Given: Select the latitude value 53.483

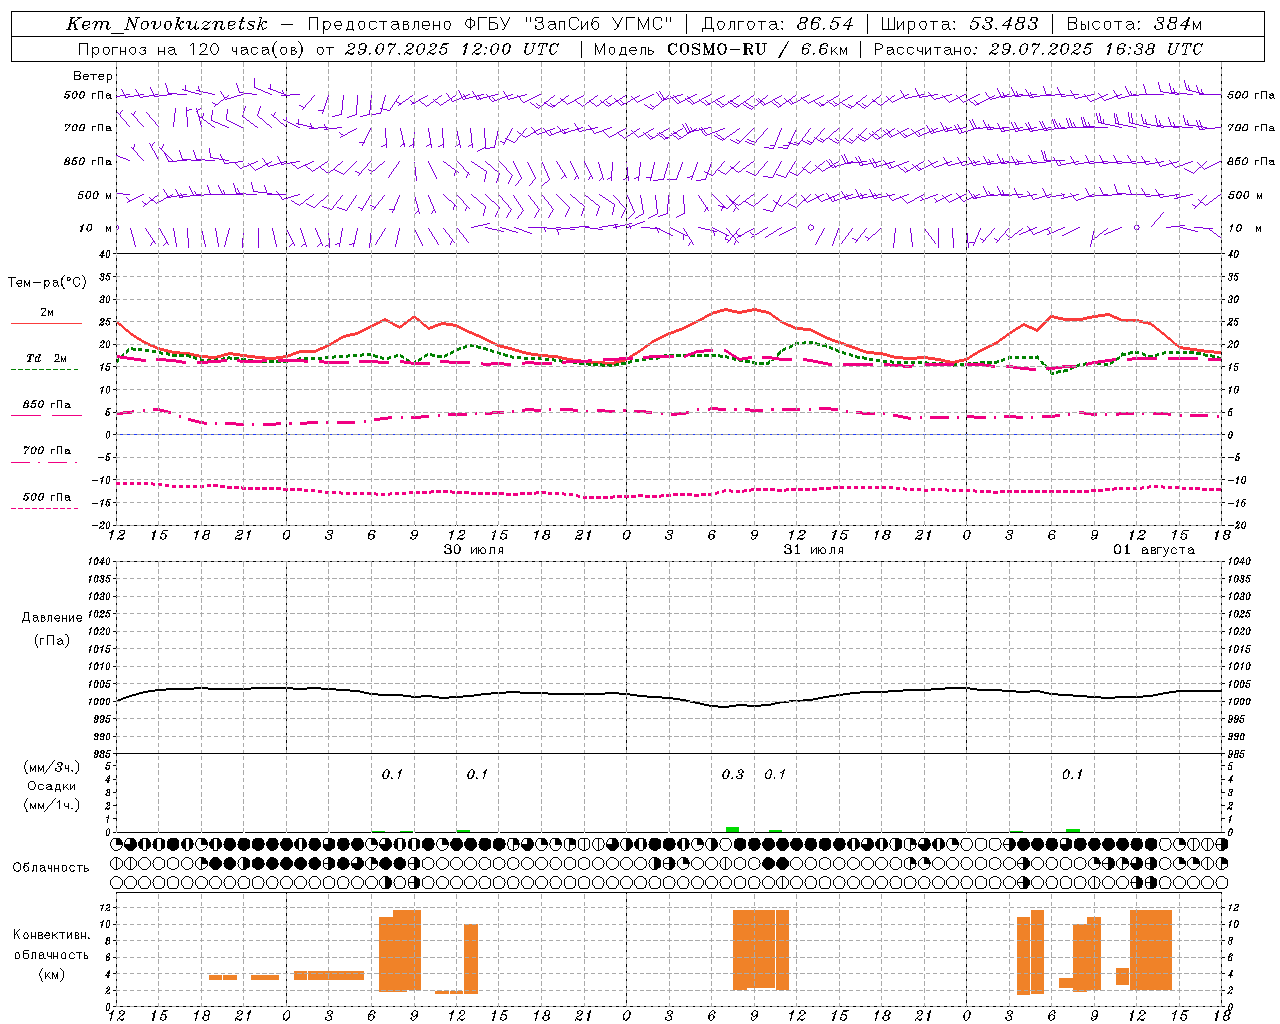Looking at the screenshot, I should (1005, 24).
